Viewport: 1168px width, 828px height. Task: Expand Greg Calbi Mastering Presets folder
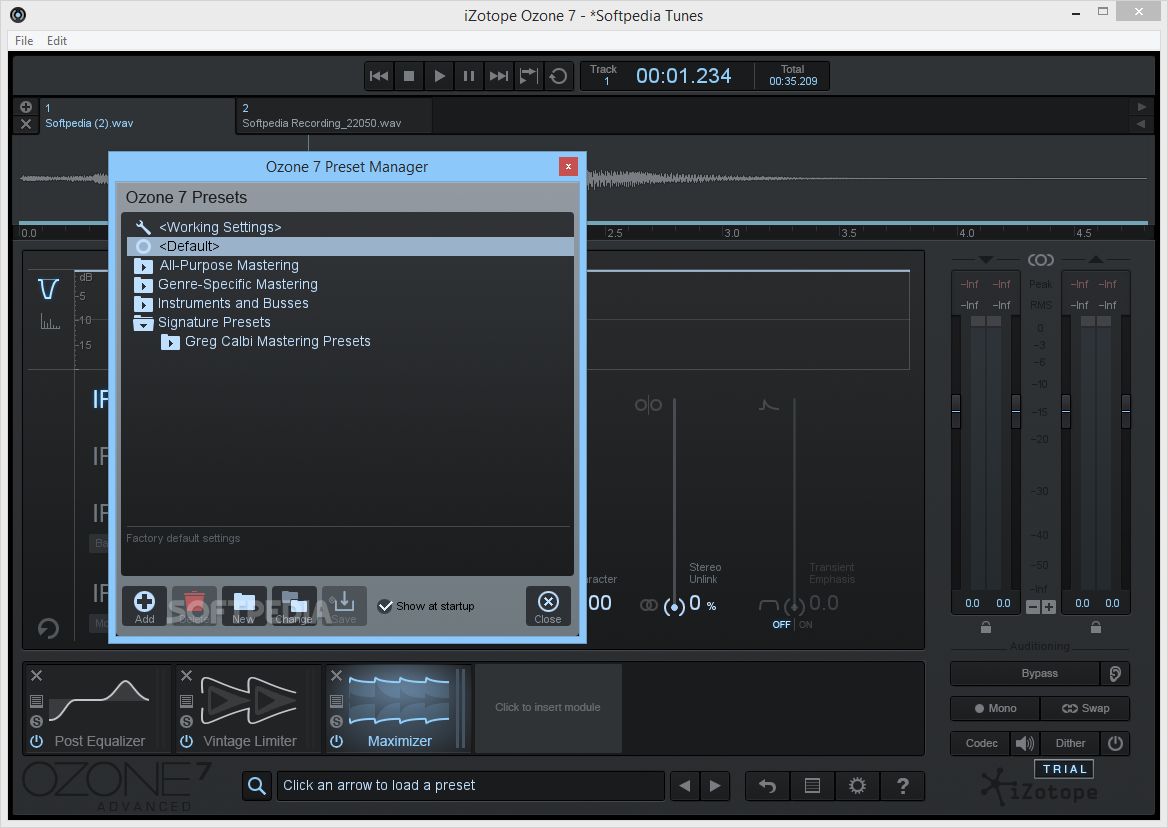(x=171, y=343)
